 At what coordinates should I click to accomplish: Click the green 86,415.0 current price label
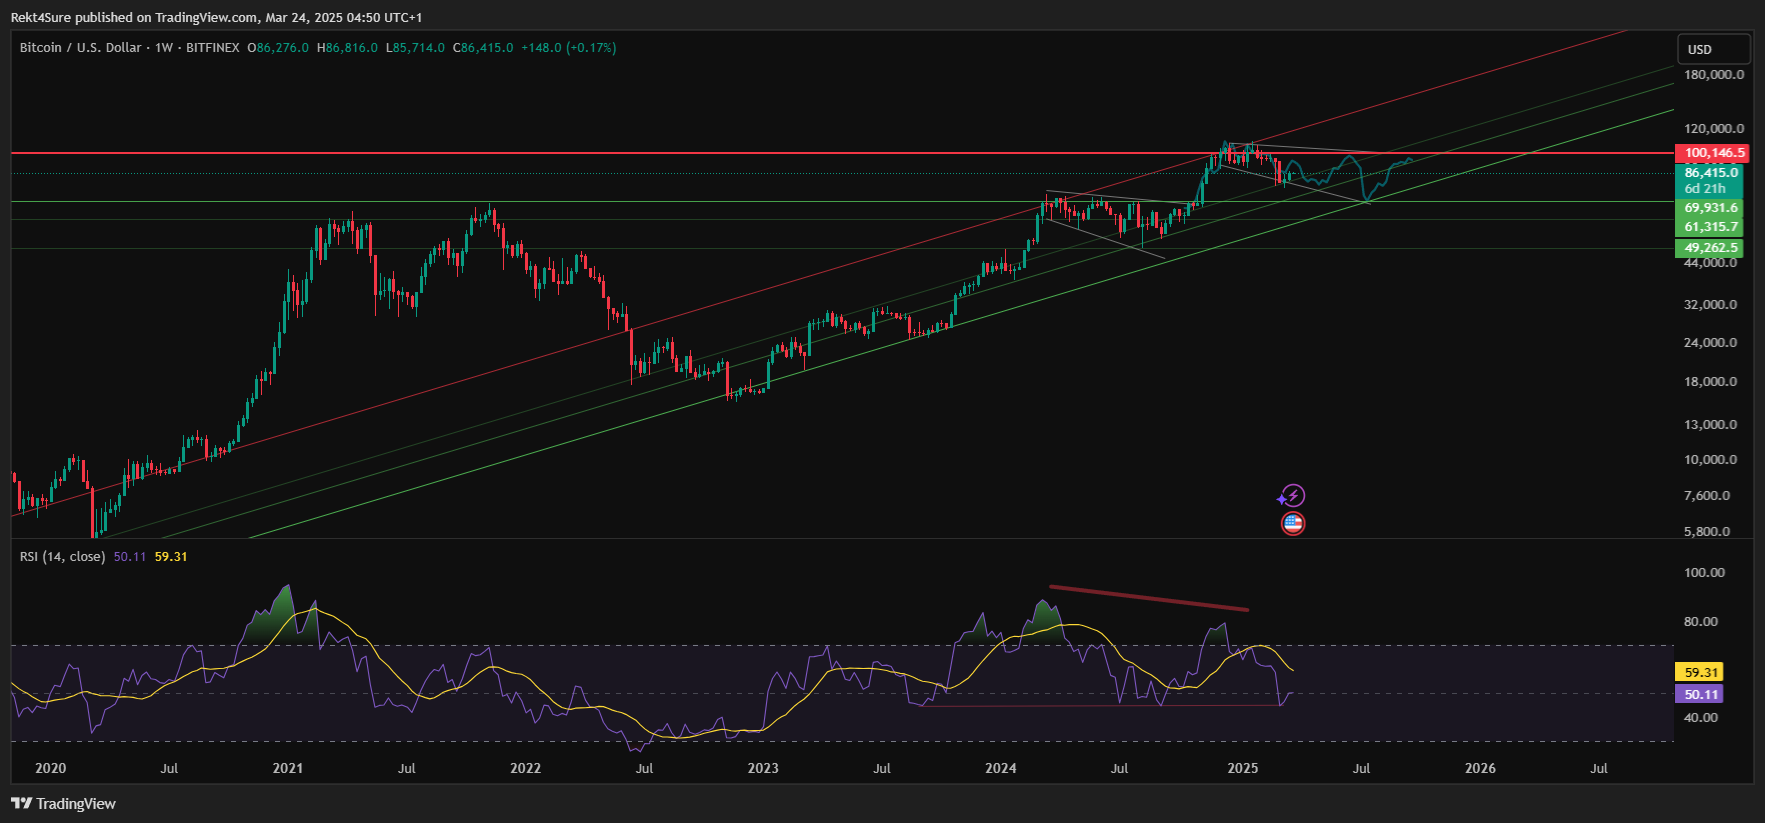pos(1710,173)
